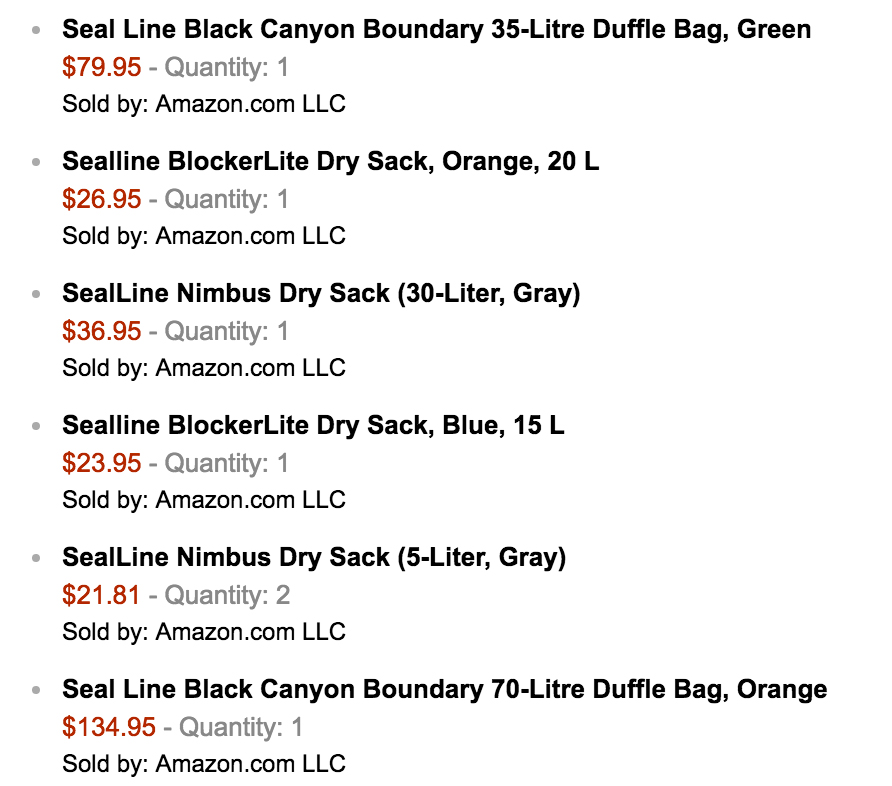Image resolution: width=892 pixels, height=786 pixels.
Task: Click Sold by Amazon.com LLC under Orange 20 L sack
Action: pos(204,236)
